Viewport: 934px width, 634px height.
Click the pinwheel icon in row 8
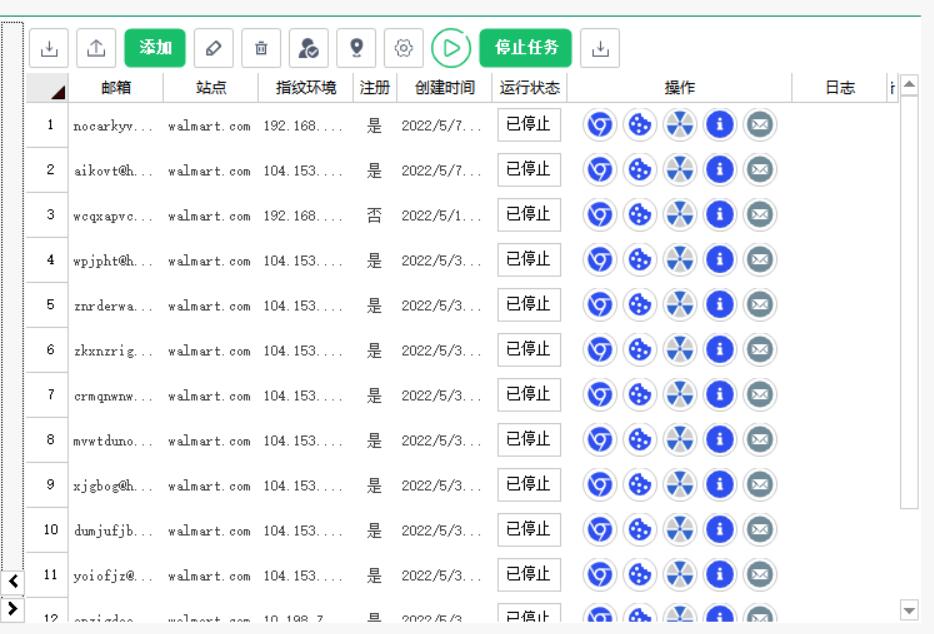[x=680, y=440]
